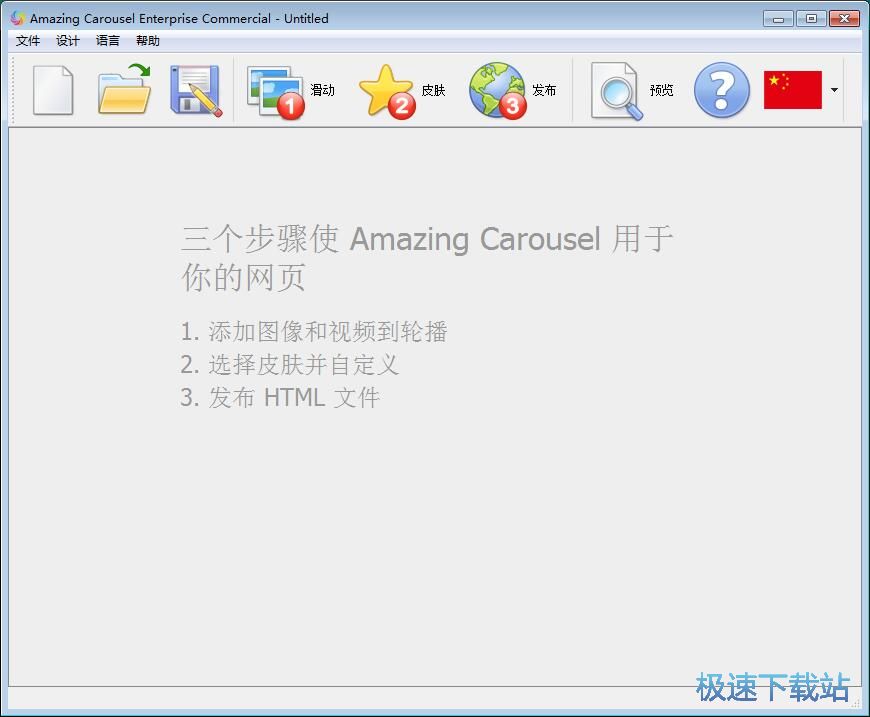
Task: Close the Amazing Carousel window
Action: click(844, 19)
